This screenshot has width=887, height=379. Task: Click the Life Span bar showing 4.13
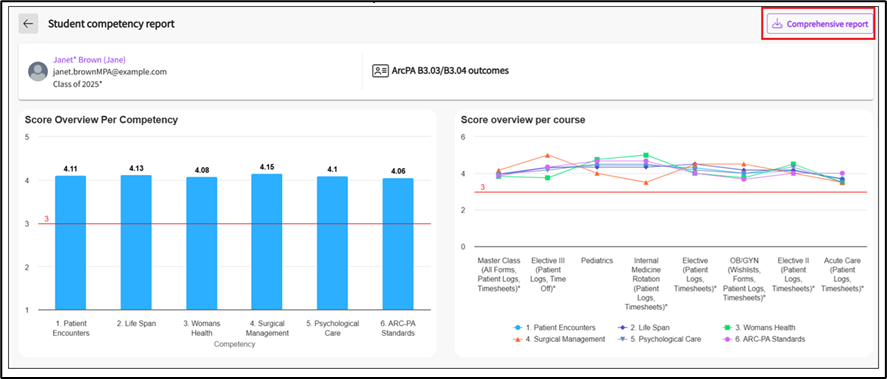[x=136, y=243]
